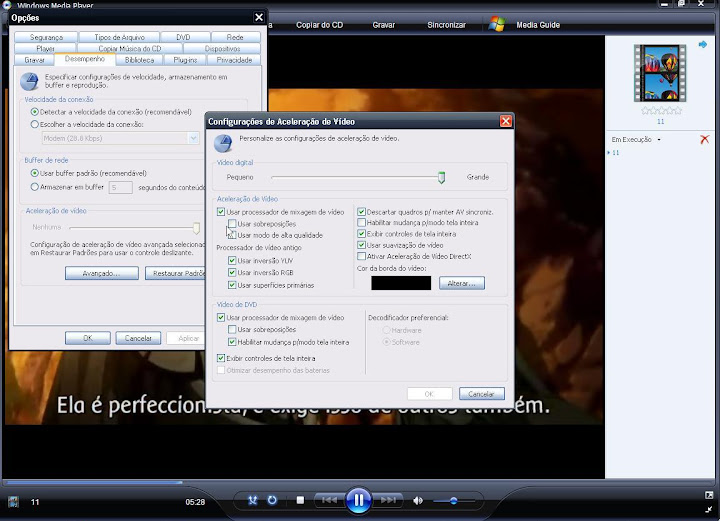720x521 pixels.
Task: Switch to the DVD tab
Action: [183, 37]
